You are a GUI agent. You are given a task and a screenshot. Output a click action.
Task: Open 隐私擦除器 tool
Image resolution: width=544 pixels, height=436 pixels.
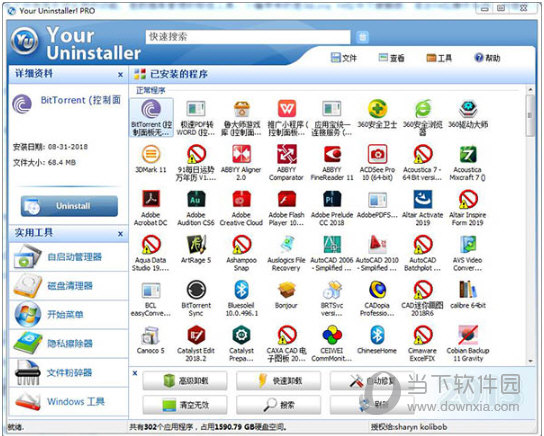pos(68,344)
